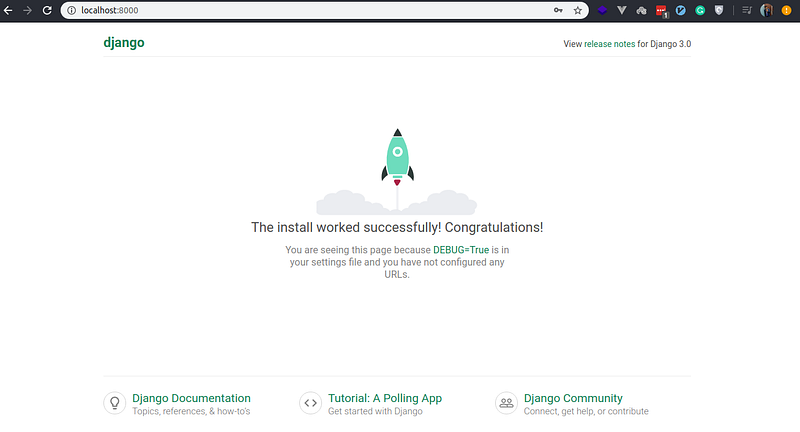The height and width of the screenshot is (432, 800).
Task: Open the Vue devtools extension icon
Action: point(621,10)
